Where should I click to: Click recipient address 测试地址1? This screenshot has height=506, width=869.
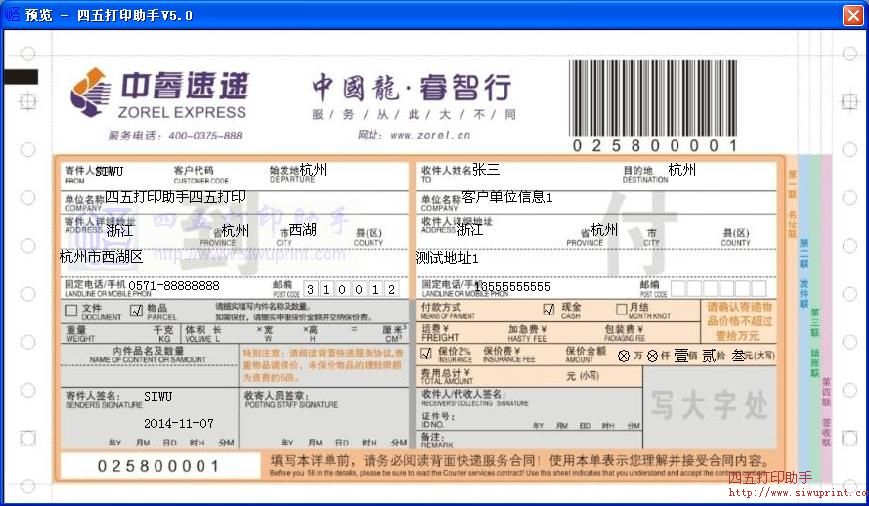coord(447,258)
